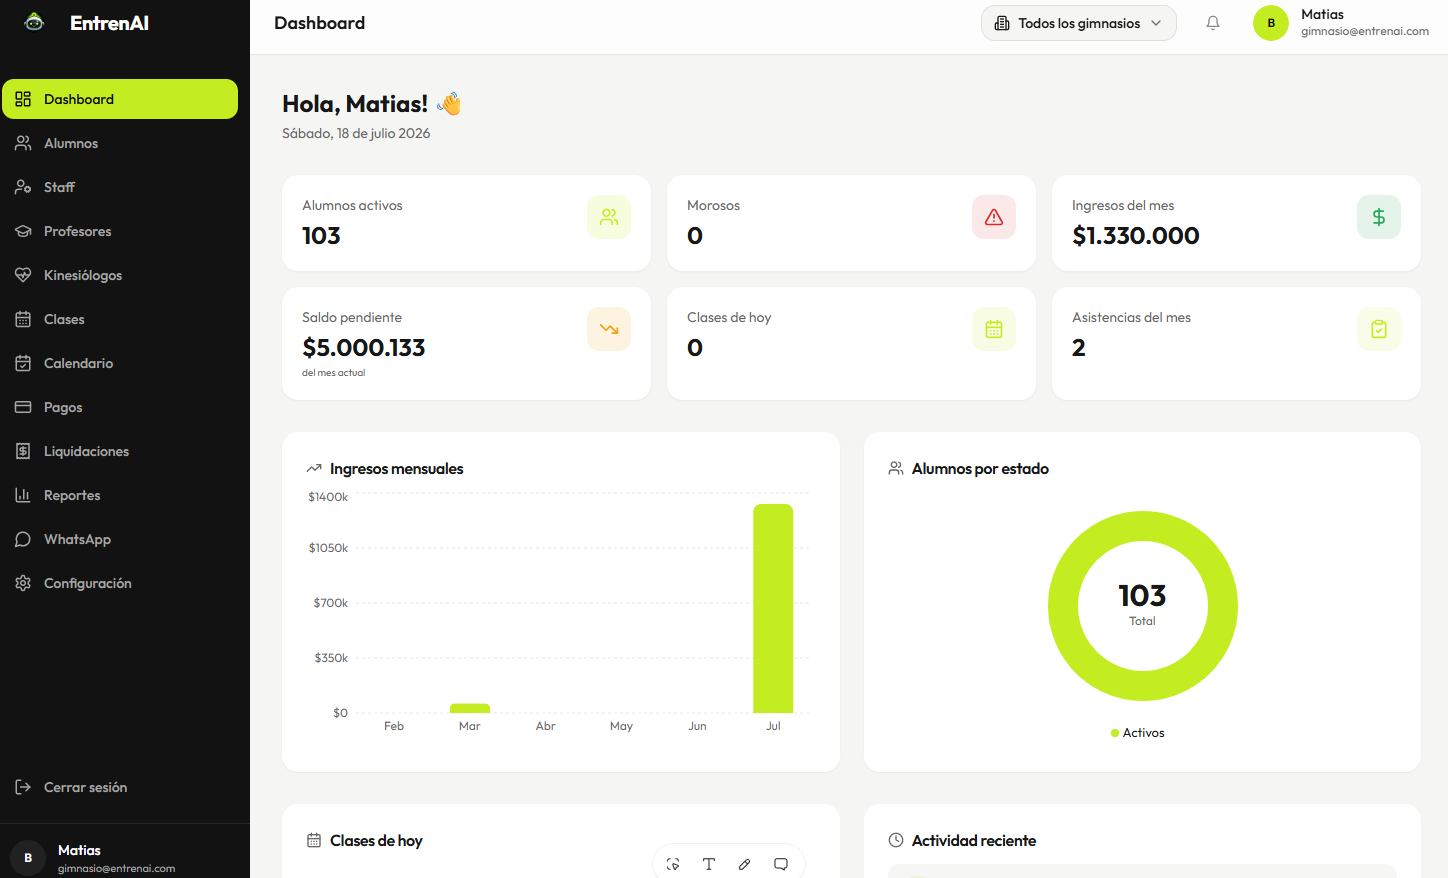Viewport: 1448px width, 878px height.
Task: Open Calendario in the sidebar
Action: 120,363
